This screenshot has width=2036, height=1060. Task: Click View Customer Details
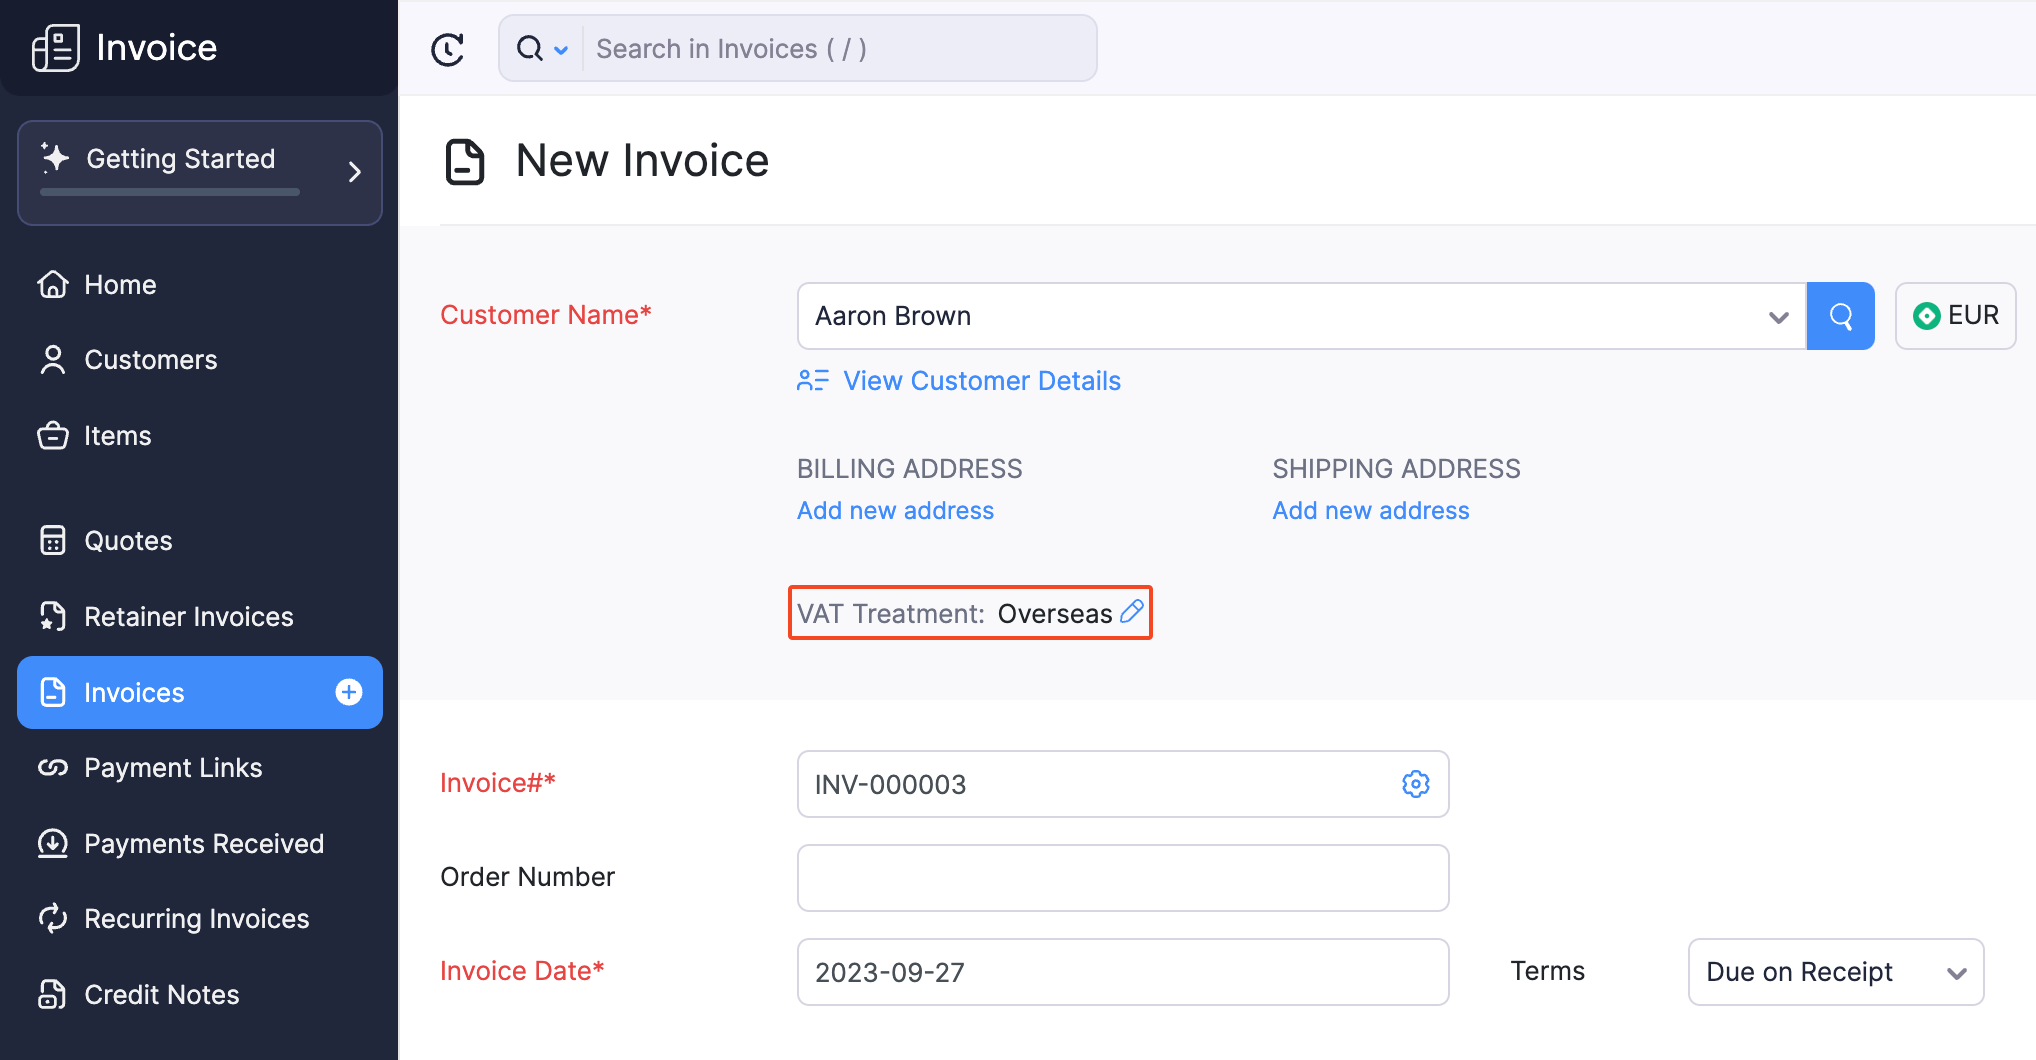[x=981, y=381]
